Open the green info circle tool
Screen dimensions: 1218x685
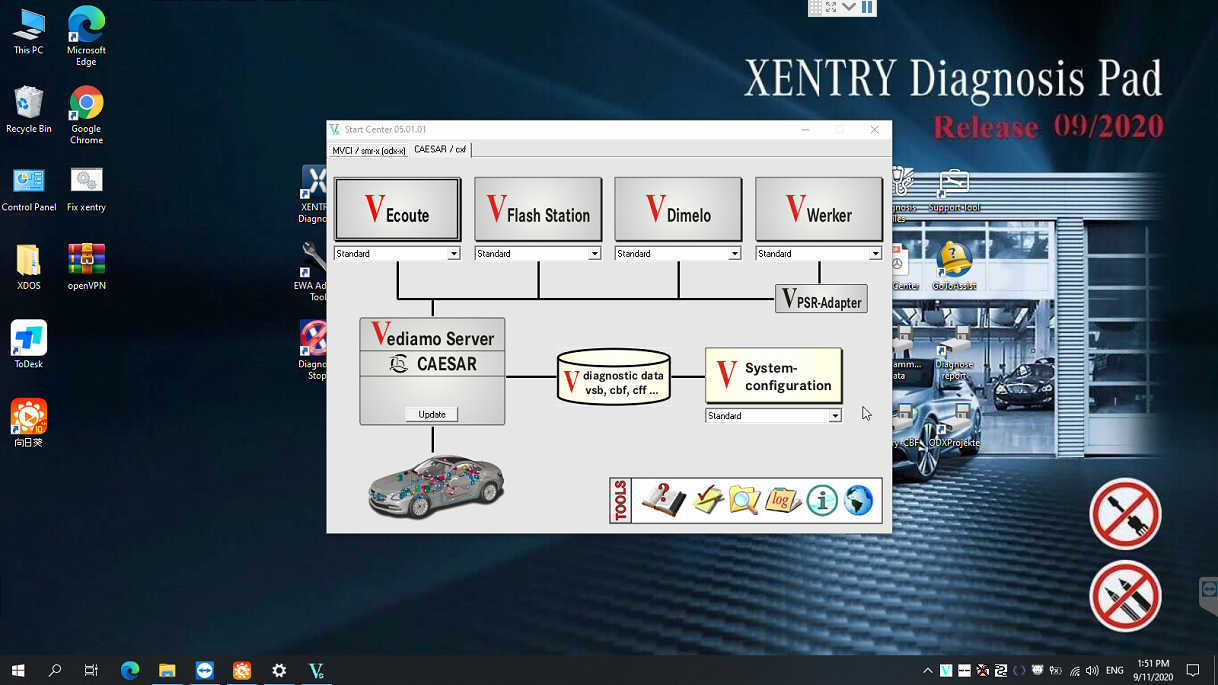[x=822, y=500]
